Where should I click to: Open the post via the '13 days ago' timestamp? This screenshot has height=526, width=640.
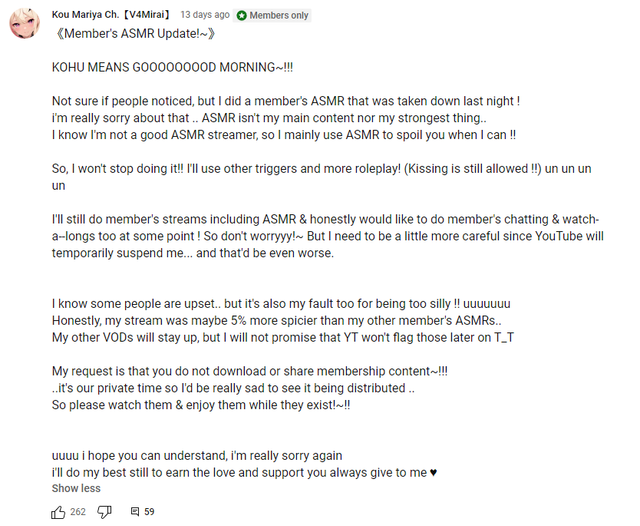[x=205, y=15]
